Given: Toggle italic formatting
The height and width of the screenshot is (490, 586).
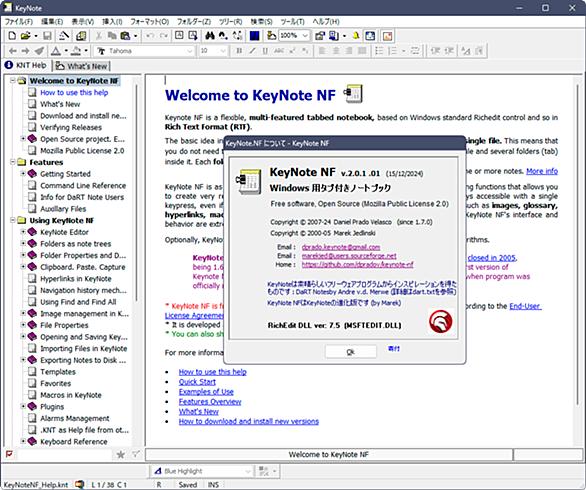Looking at the screenshot, I should (252, 50).
